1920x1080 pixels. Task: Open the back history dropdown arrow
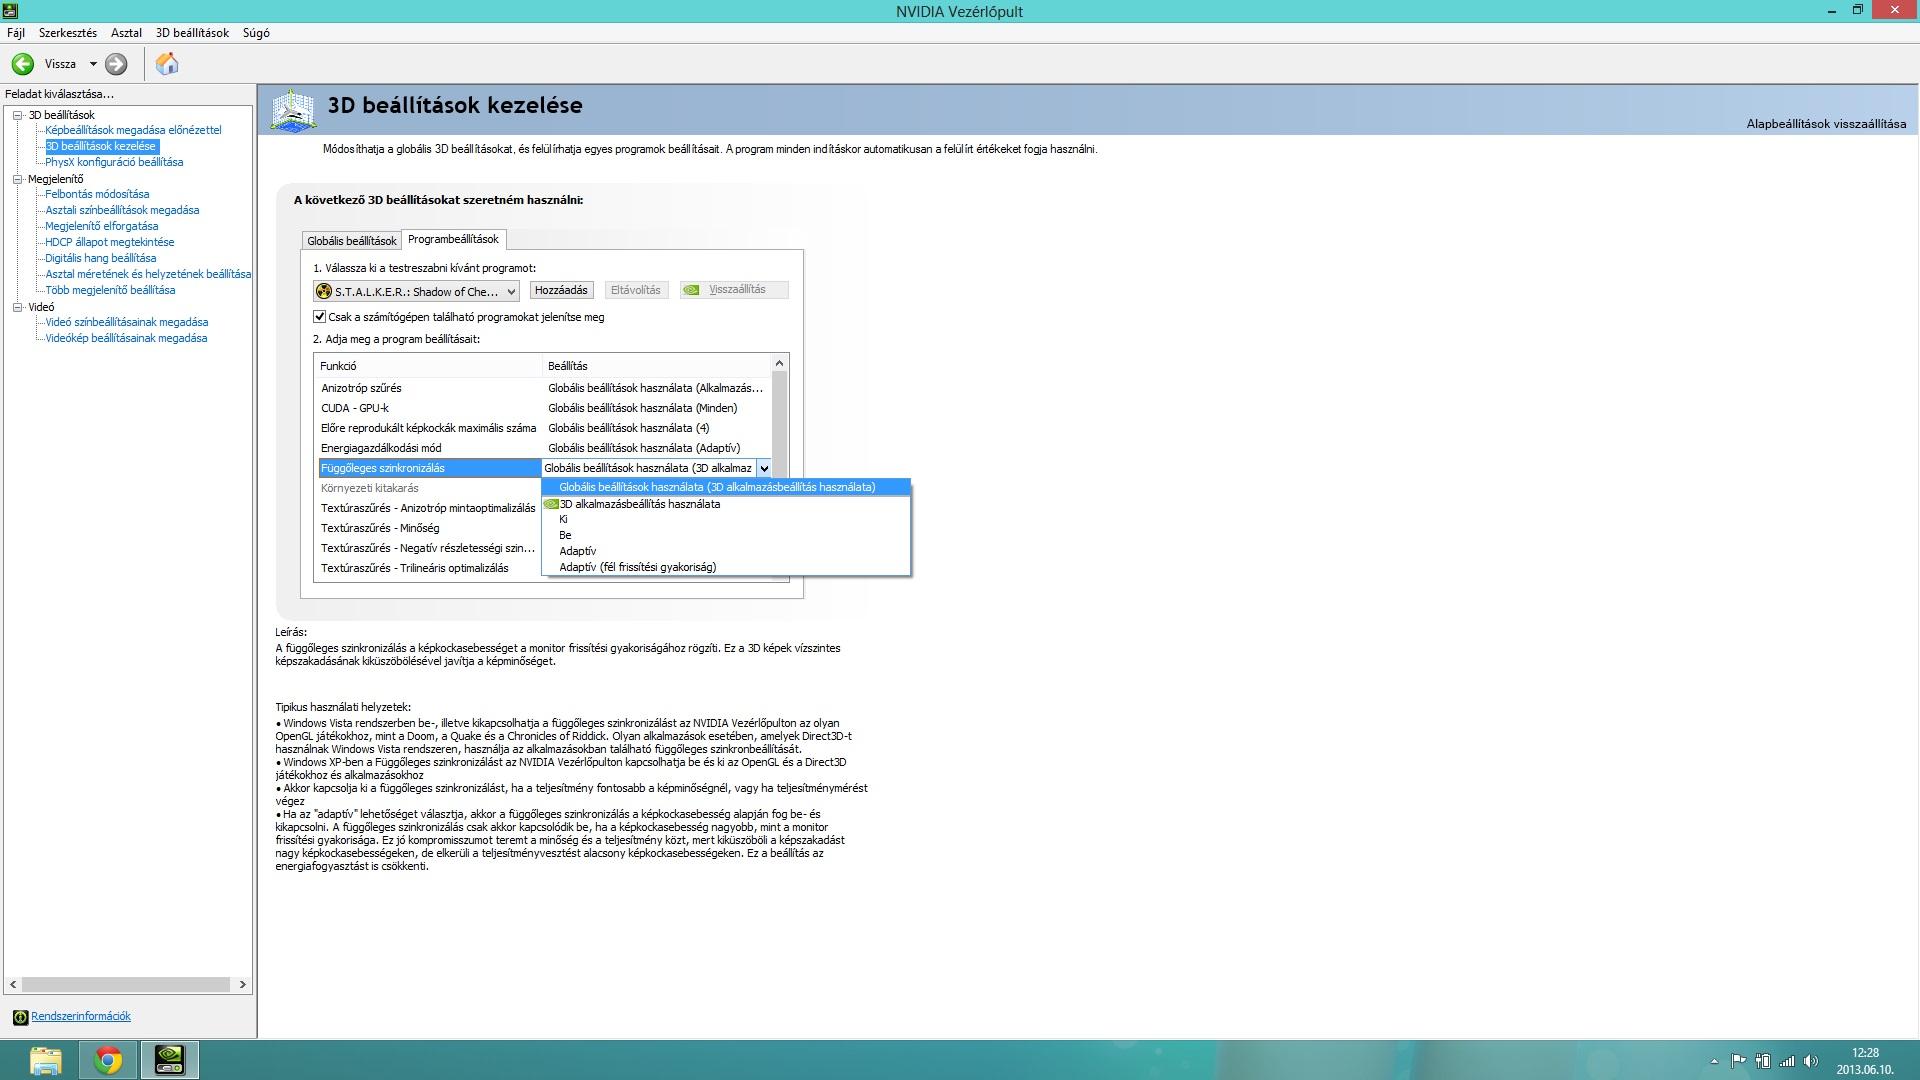(93, 64)
